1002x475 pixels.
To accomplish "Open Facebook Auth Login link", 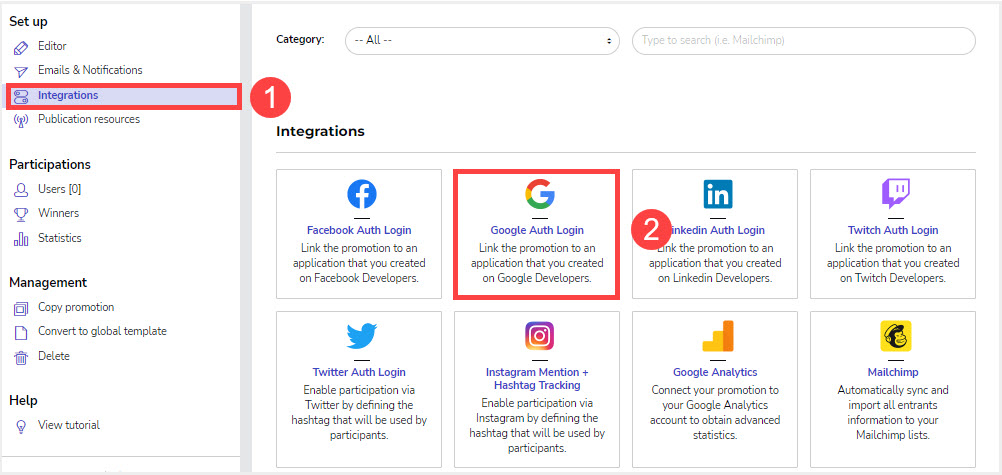I will pyautogui.click(x=359, y=230).
